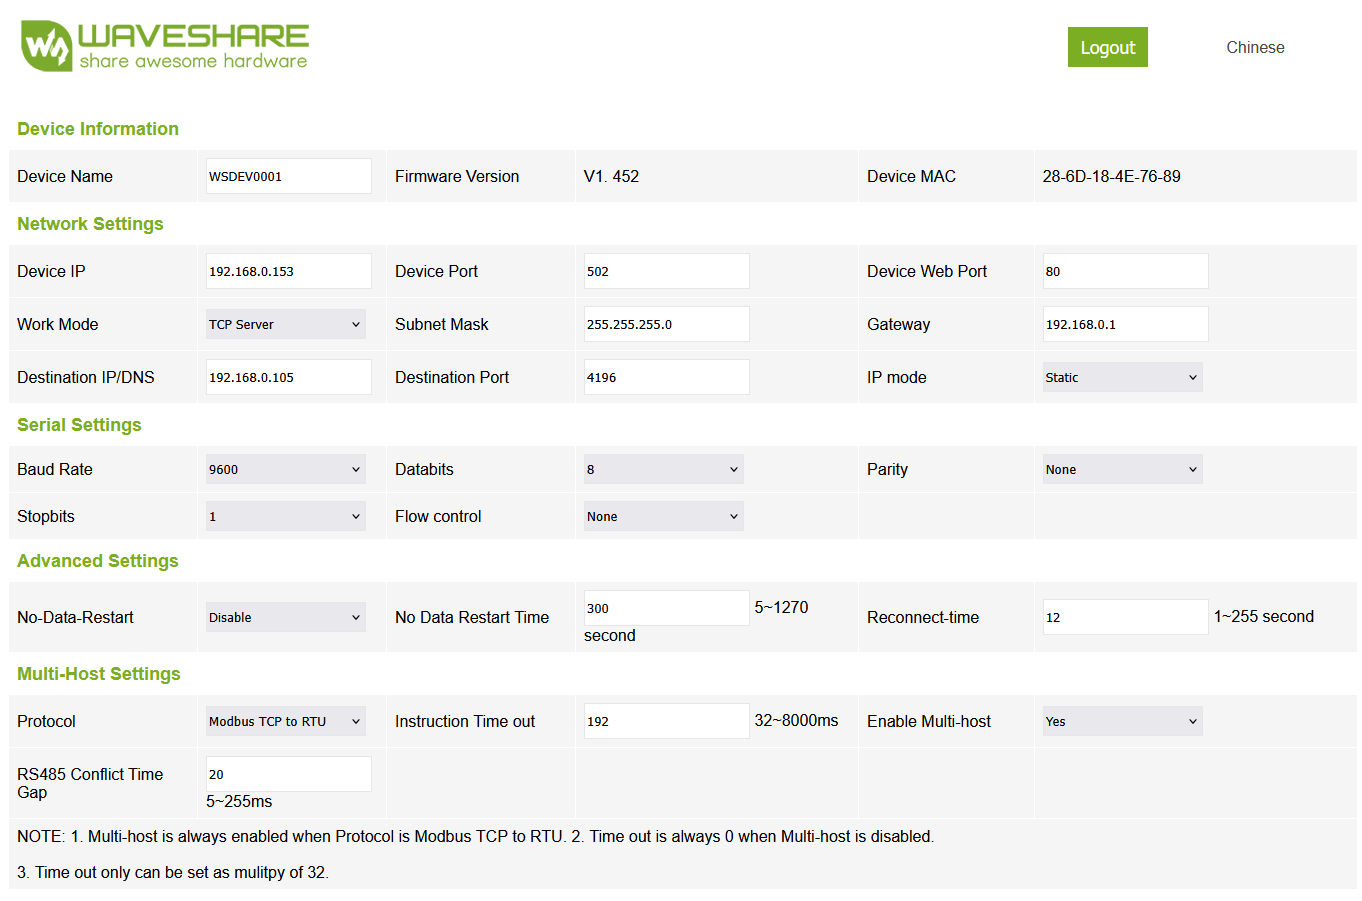Expand the Stopbits dropdown

point(285,516)
